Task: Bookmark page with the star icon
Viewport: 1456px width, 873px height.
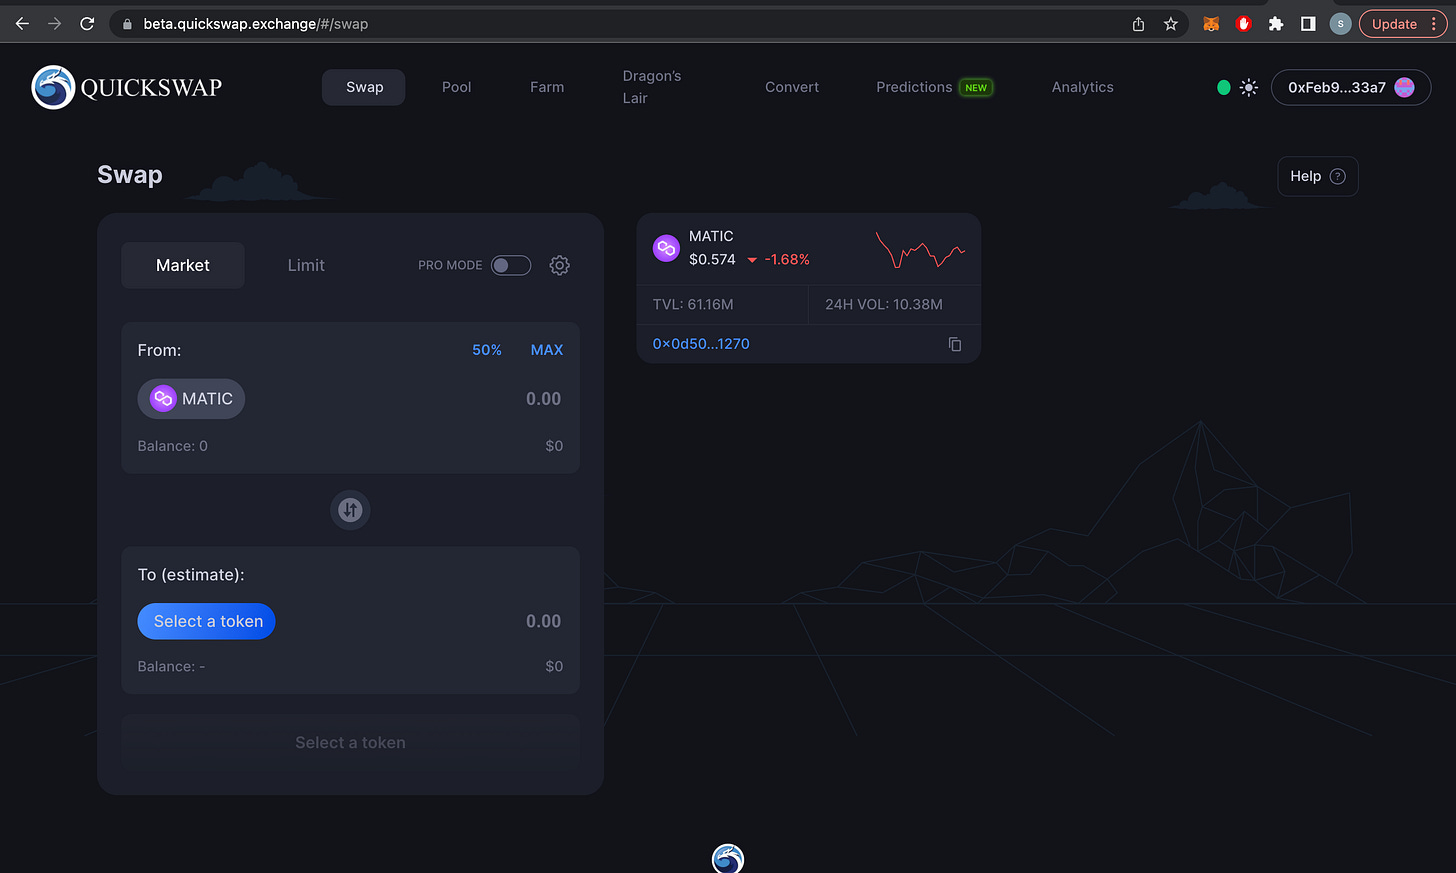Action: click(x=1171, y=24)
